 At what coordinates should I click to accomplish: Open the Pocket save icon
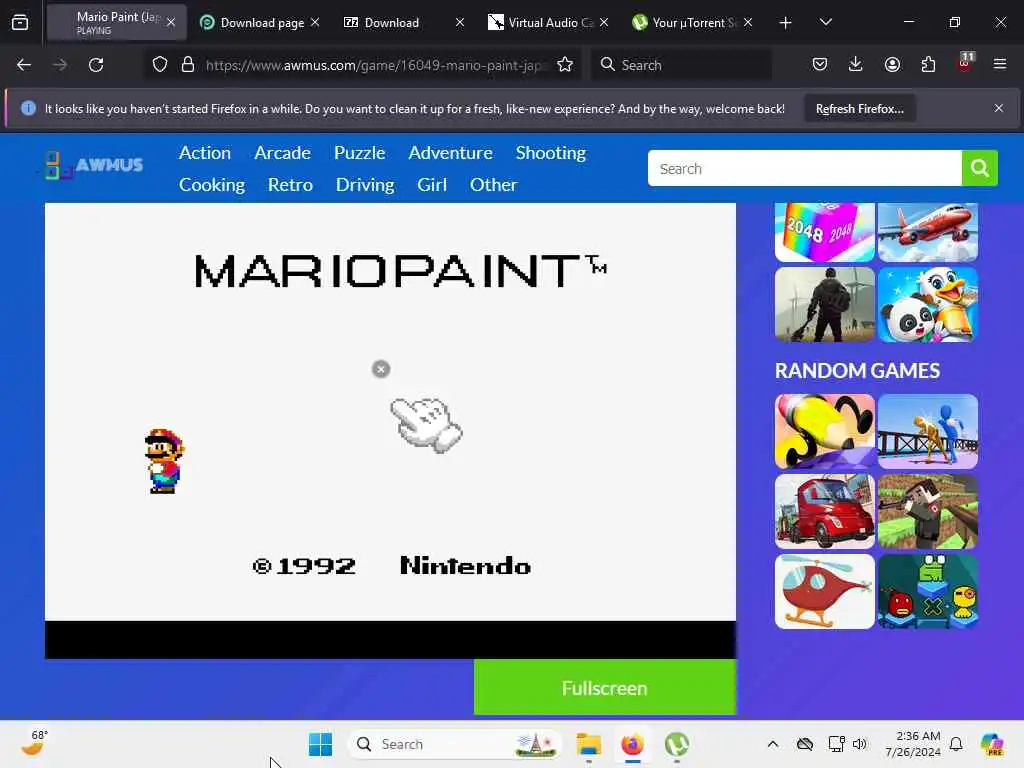pos(820,64)
